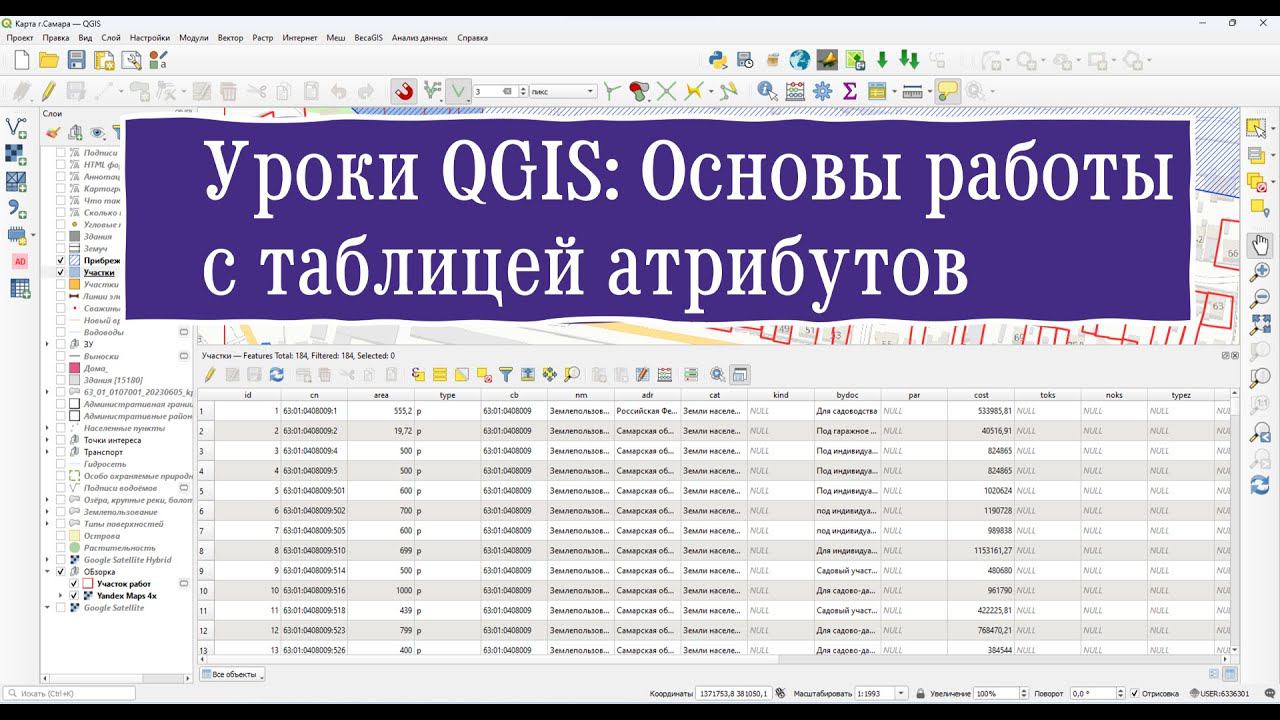Click the bydoc column header
Screen dimensions: 1280x720
coord(847,395)
